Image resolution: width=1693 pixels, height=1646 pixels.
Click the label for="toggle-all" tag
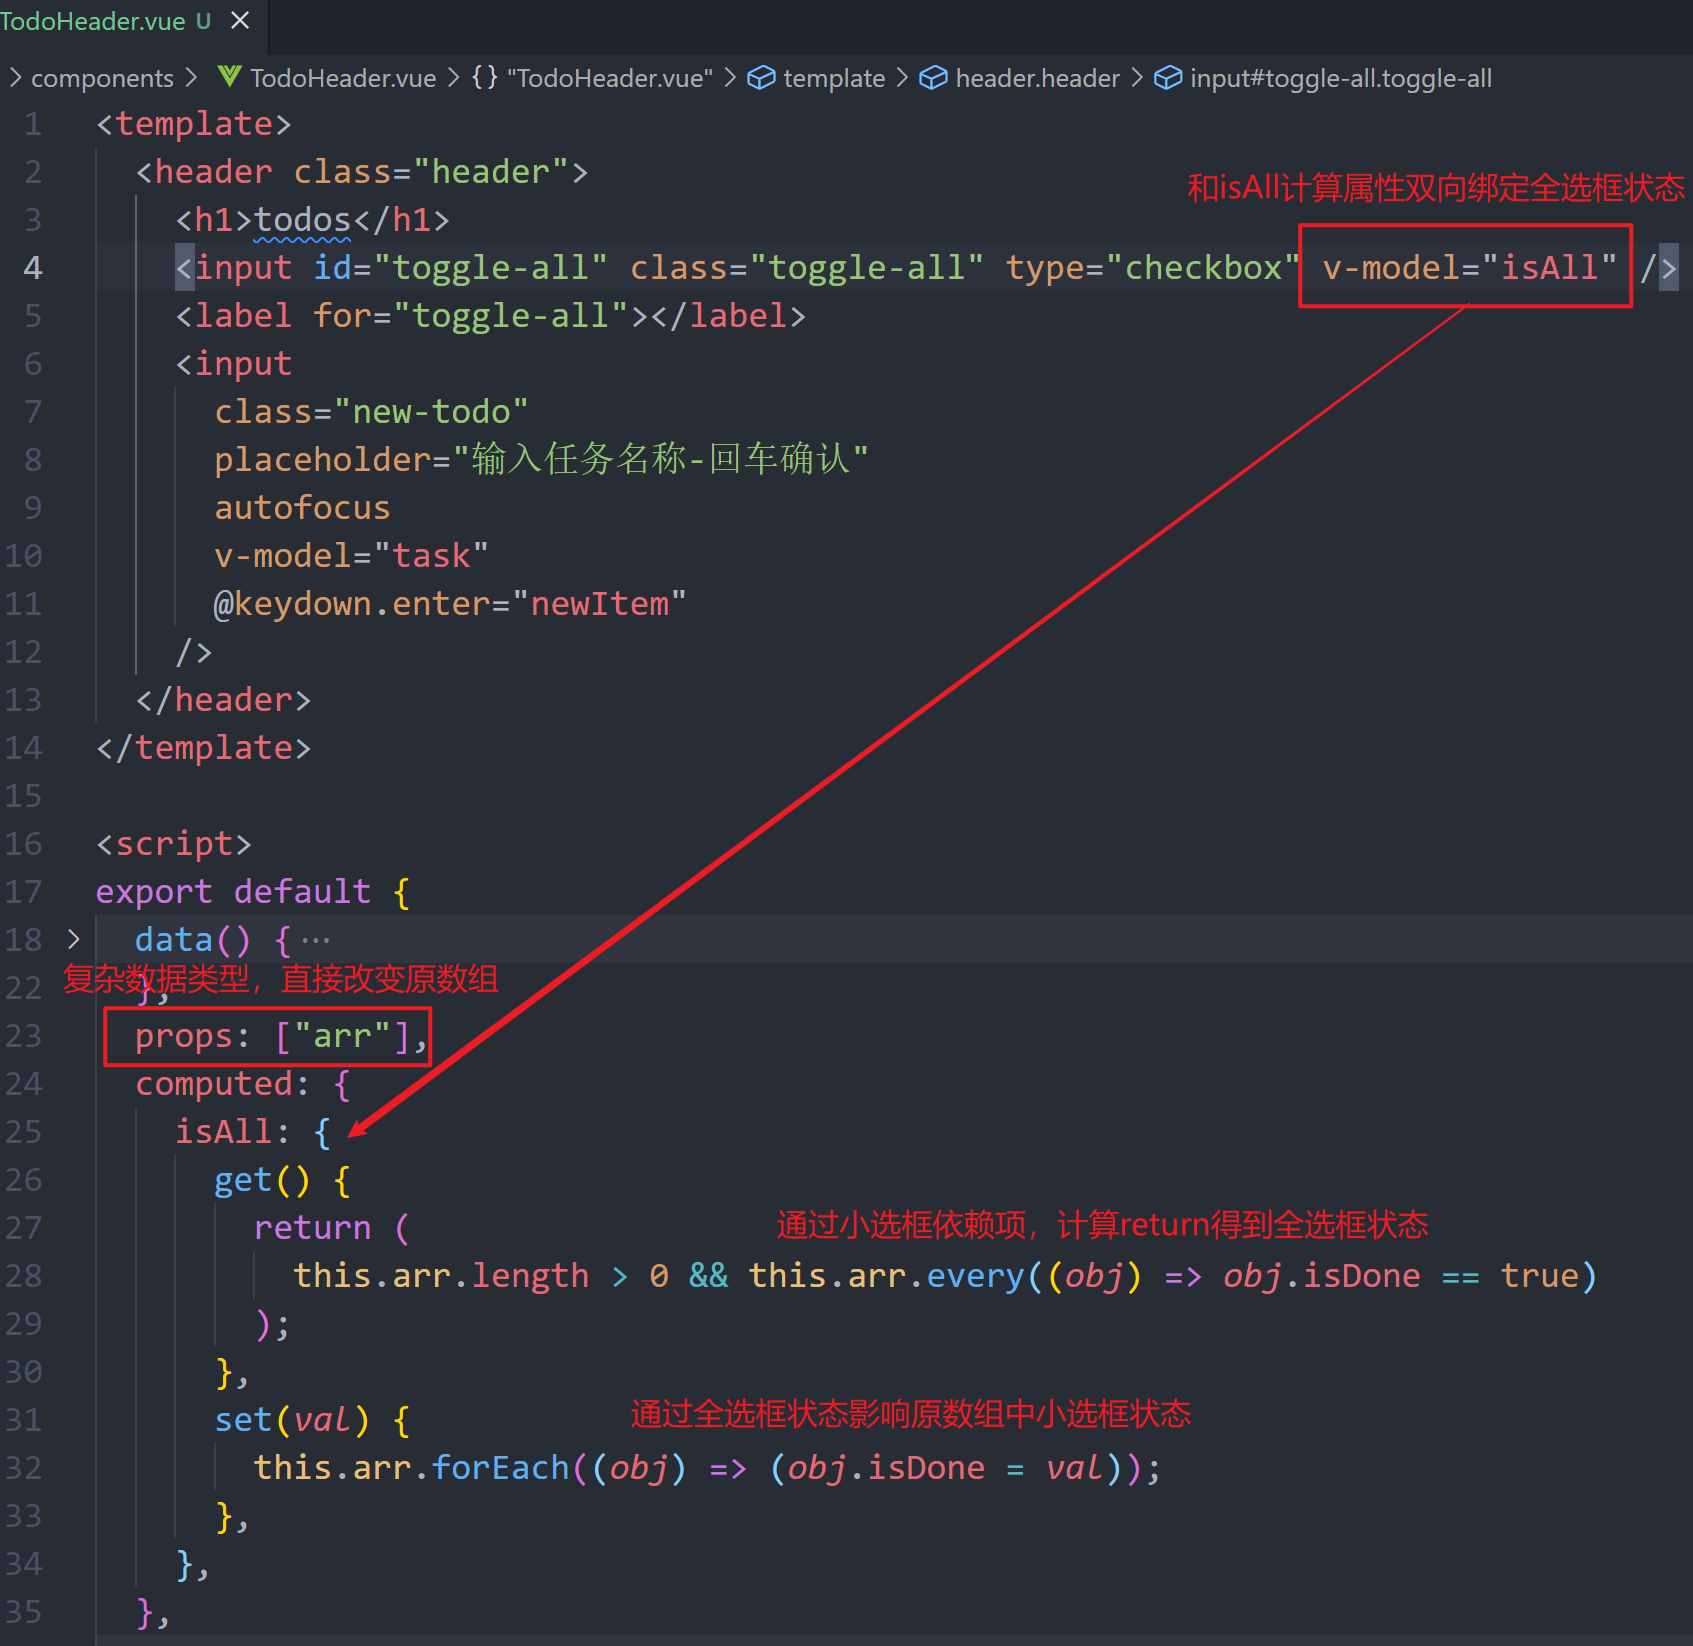tap(490, 316)
